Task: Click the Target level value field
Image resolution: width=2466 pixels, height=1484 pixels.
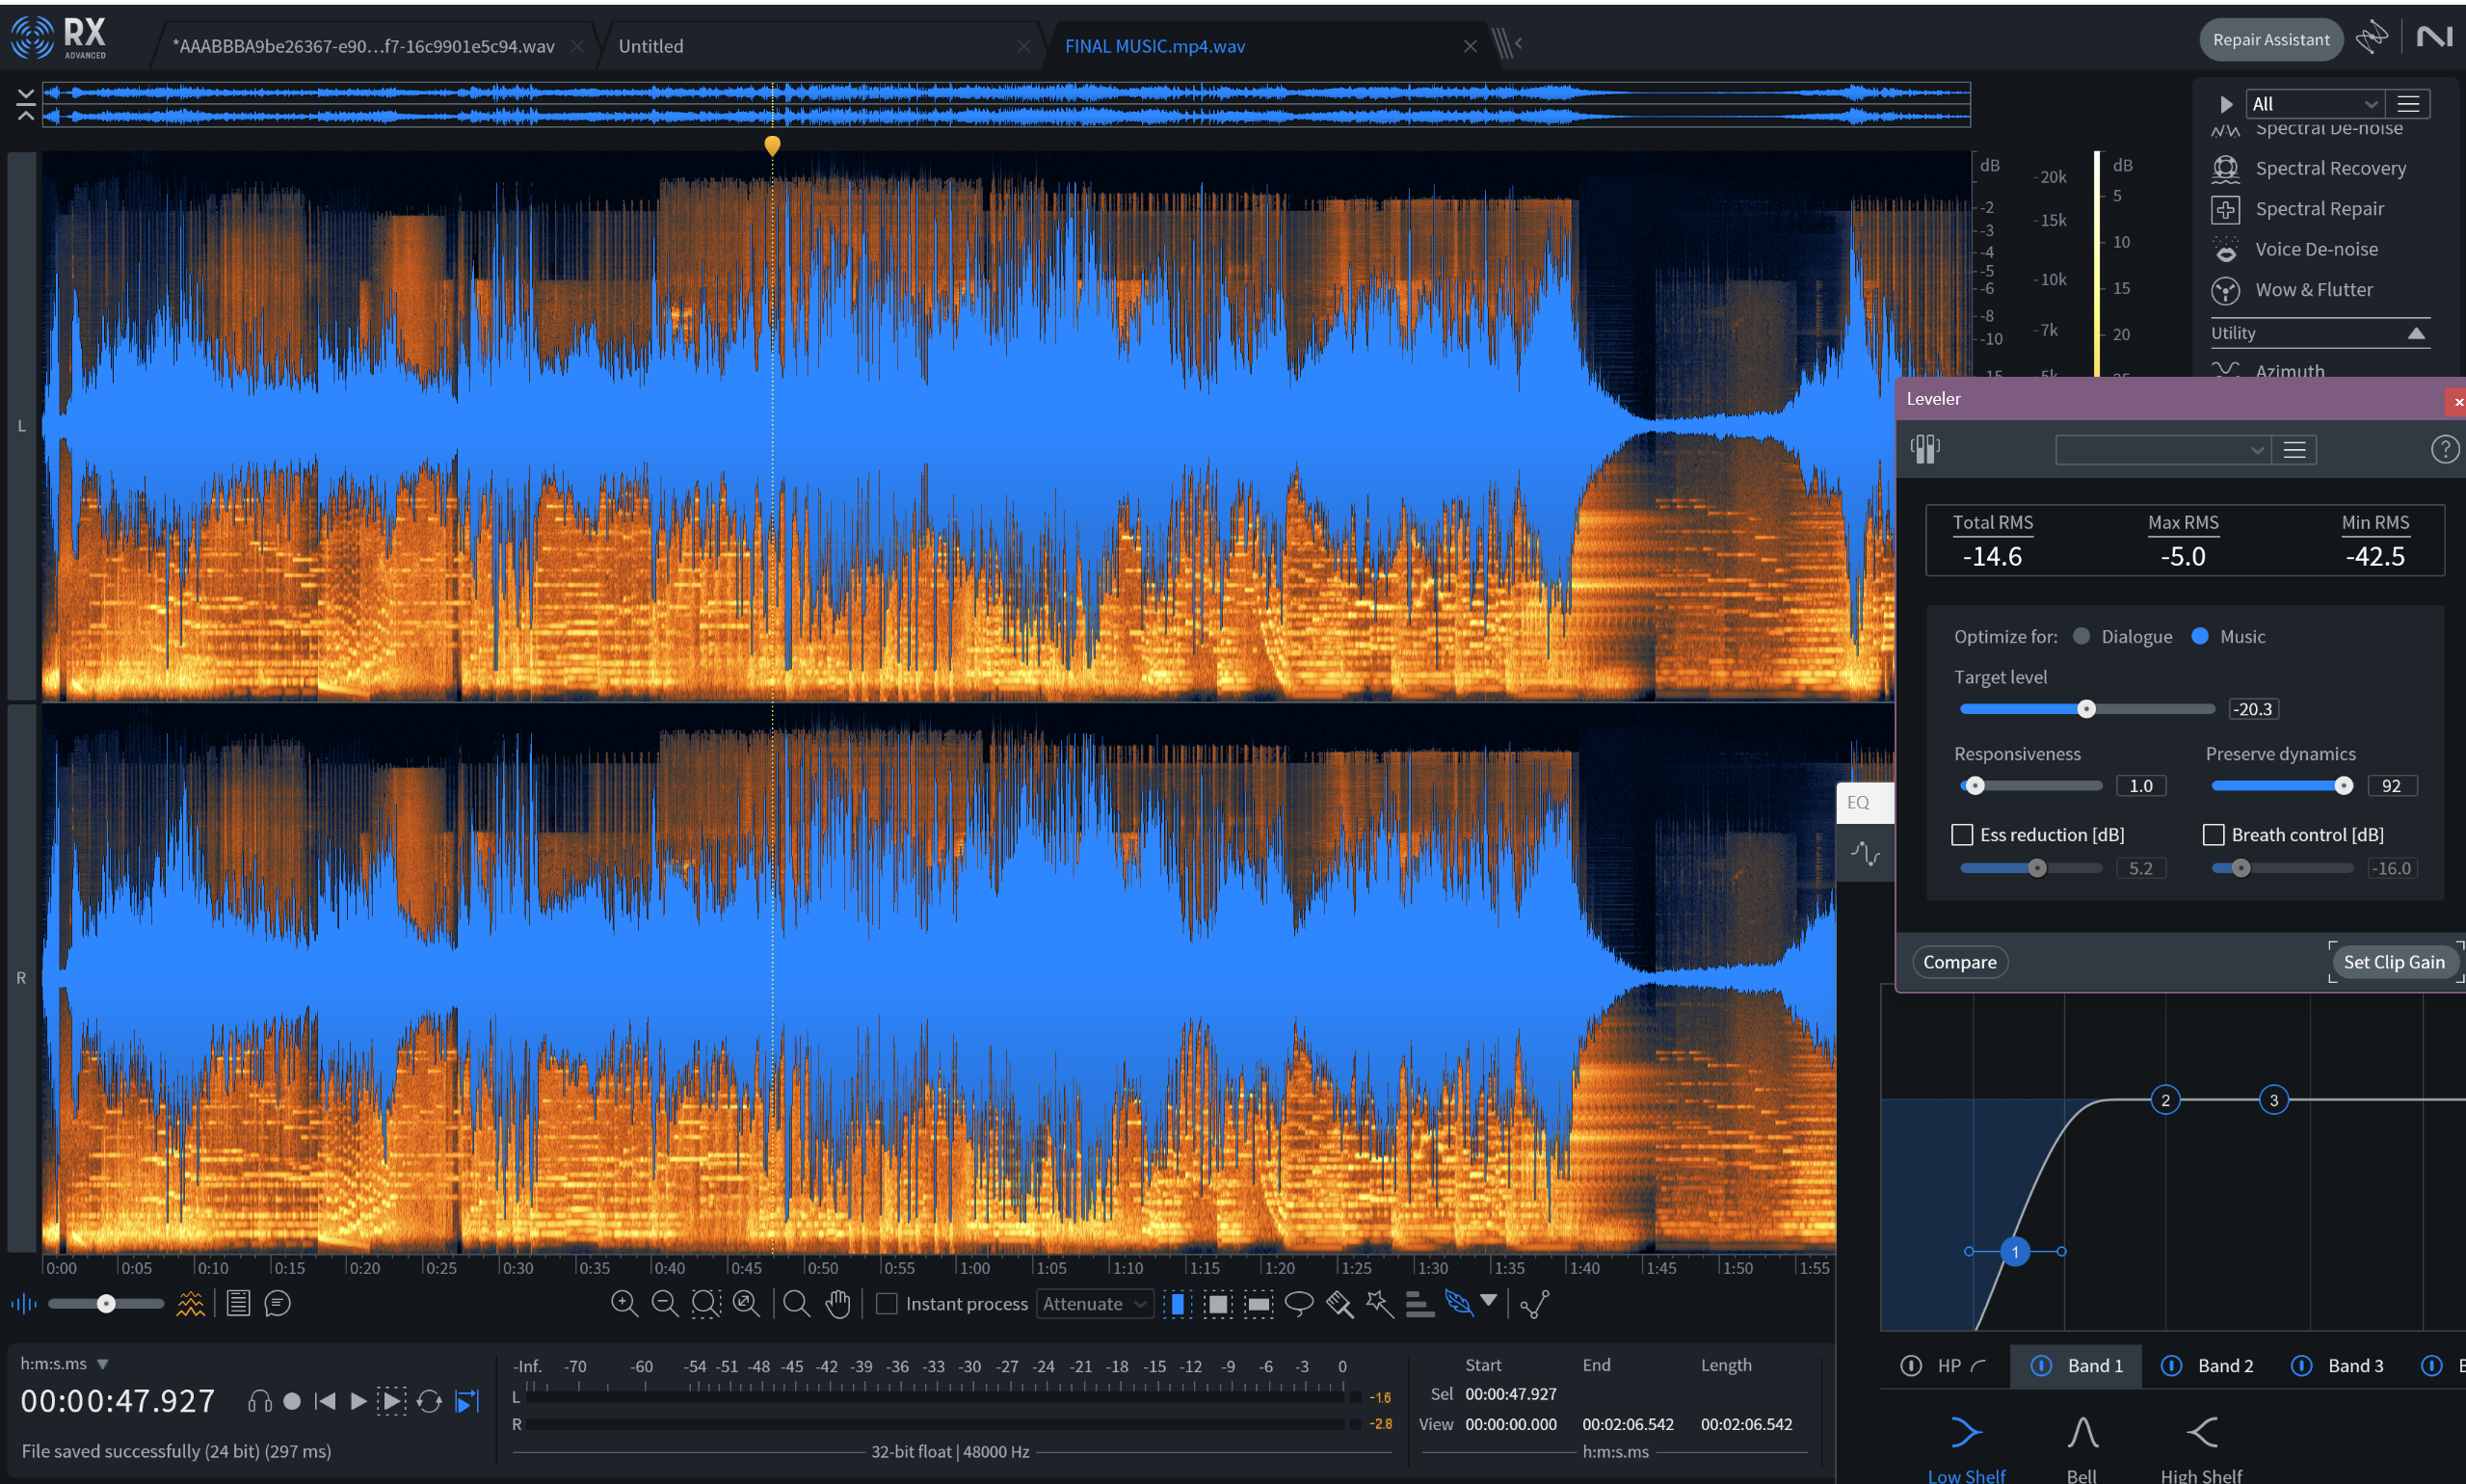Action: click(x=2253, y=709)
